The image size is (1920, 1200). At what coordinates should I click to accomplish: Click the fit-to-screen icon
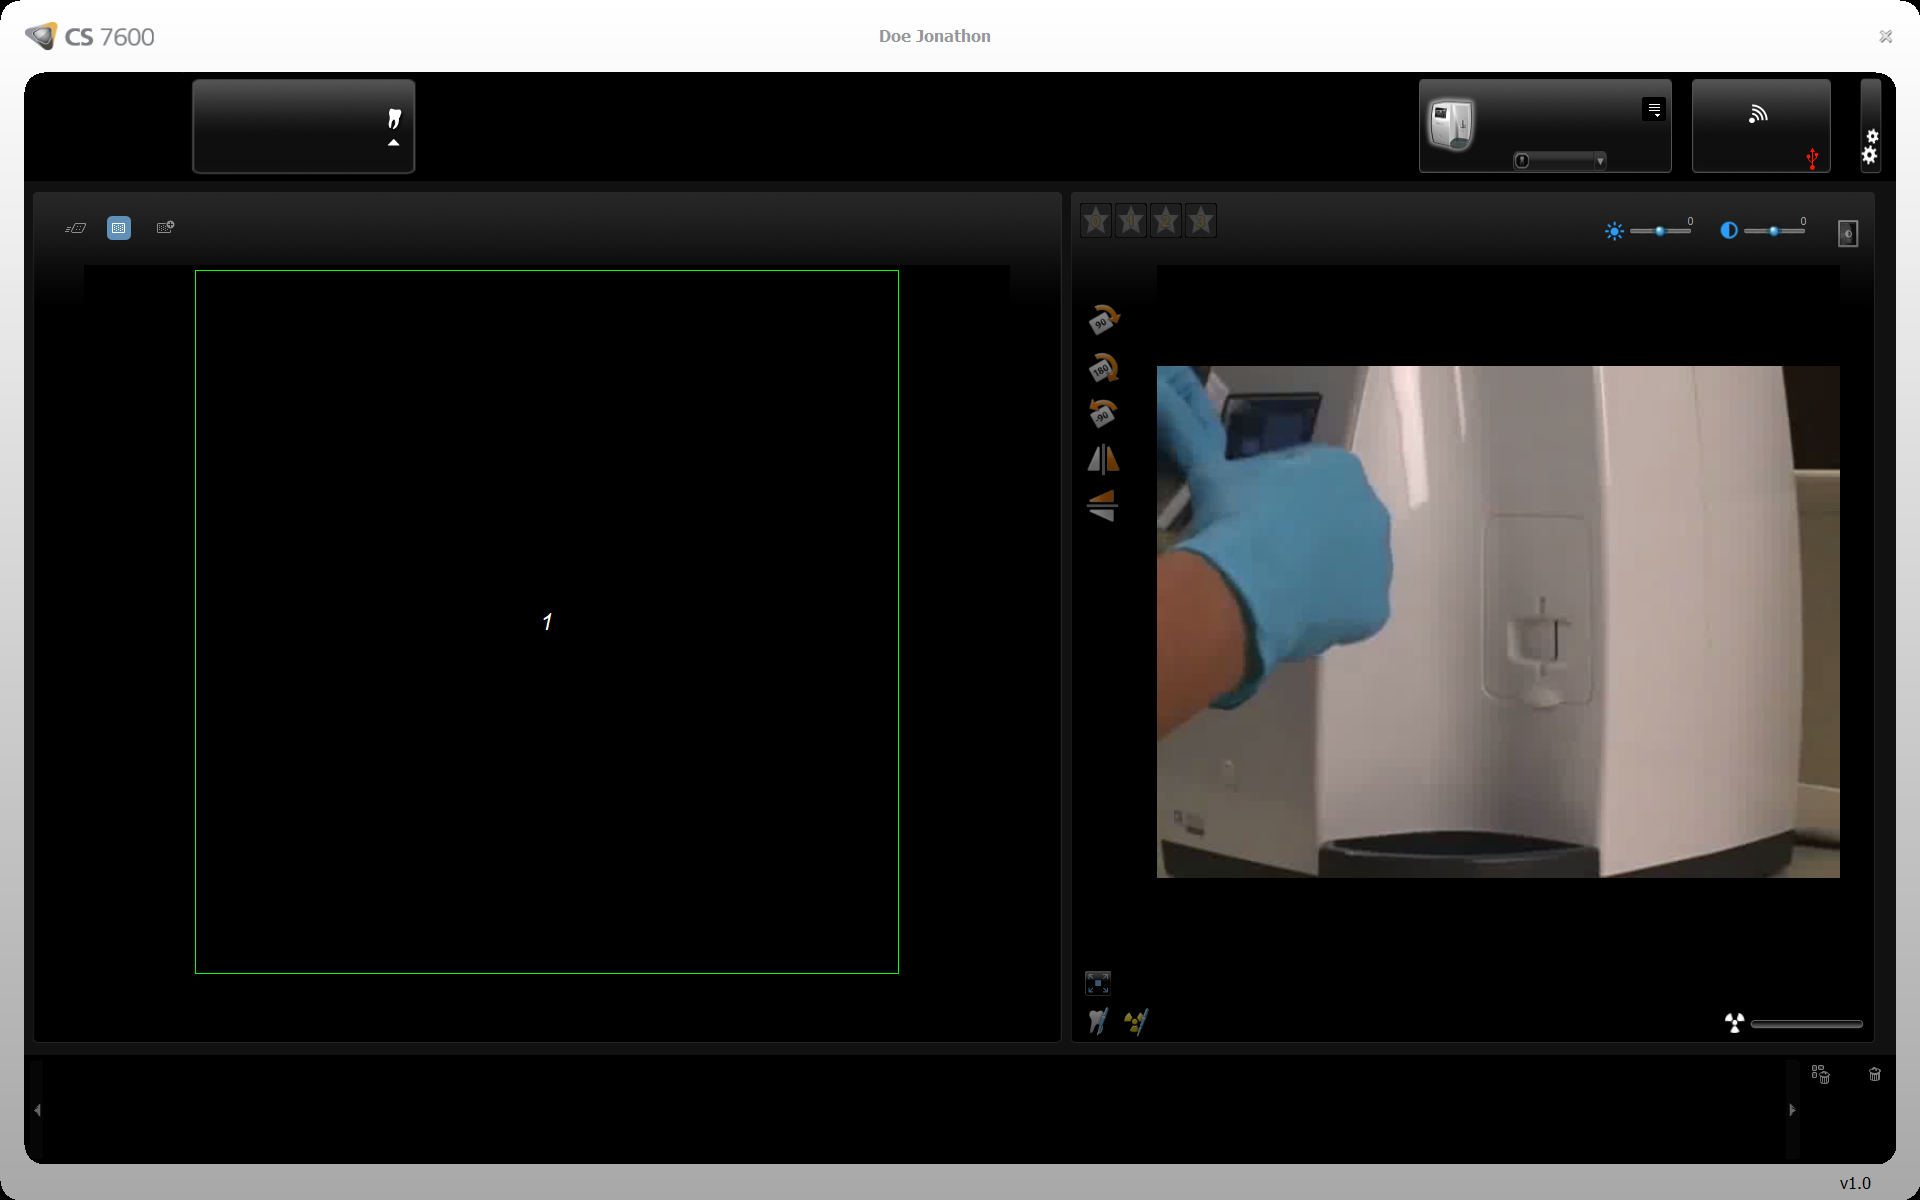coord(1098,983)
